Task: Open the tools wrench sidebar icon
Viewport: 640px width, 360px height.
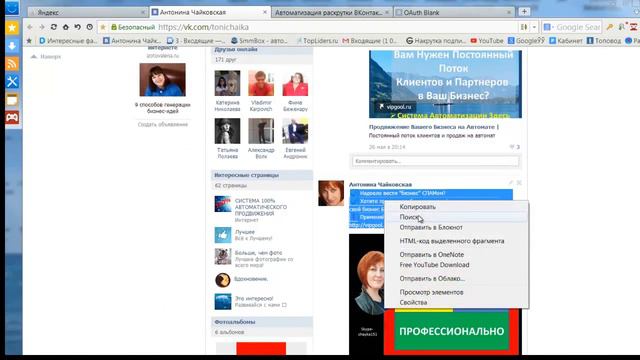Action: coord(12,82)
